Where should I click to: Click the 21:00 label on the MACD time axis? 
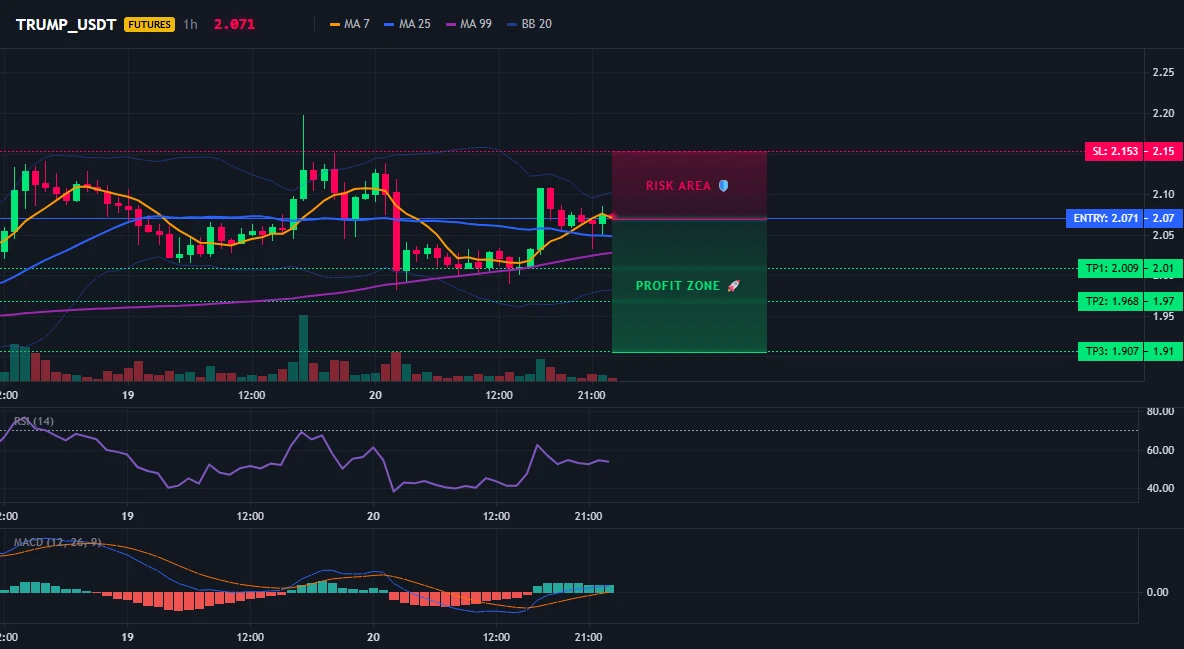pyautogui.click(x=589, y=637)
